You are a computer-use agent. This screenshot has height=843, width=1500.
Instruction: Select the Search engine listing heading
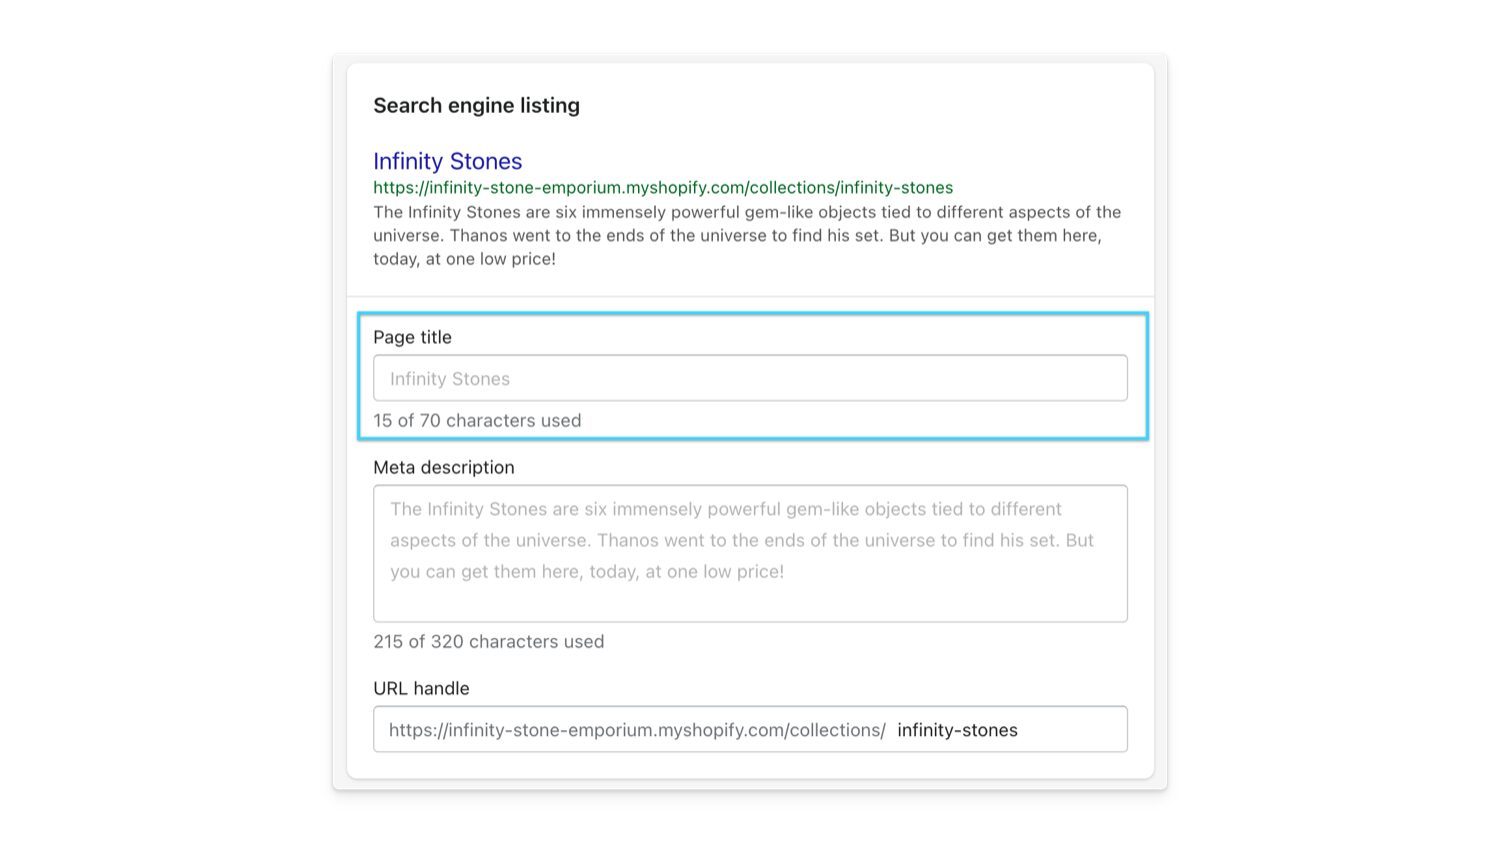pyautogui.click(x=476, y=105)
